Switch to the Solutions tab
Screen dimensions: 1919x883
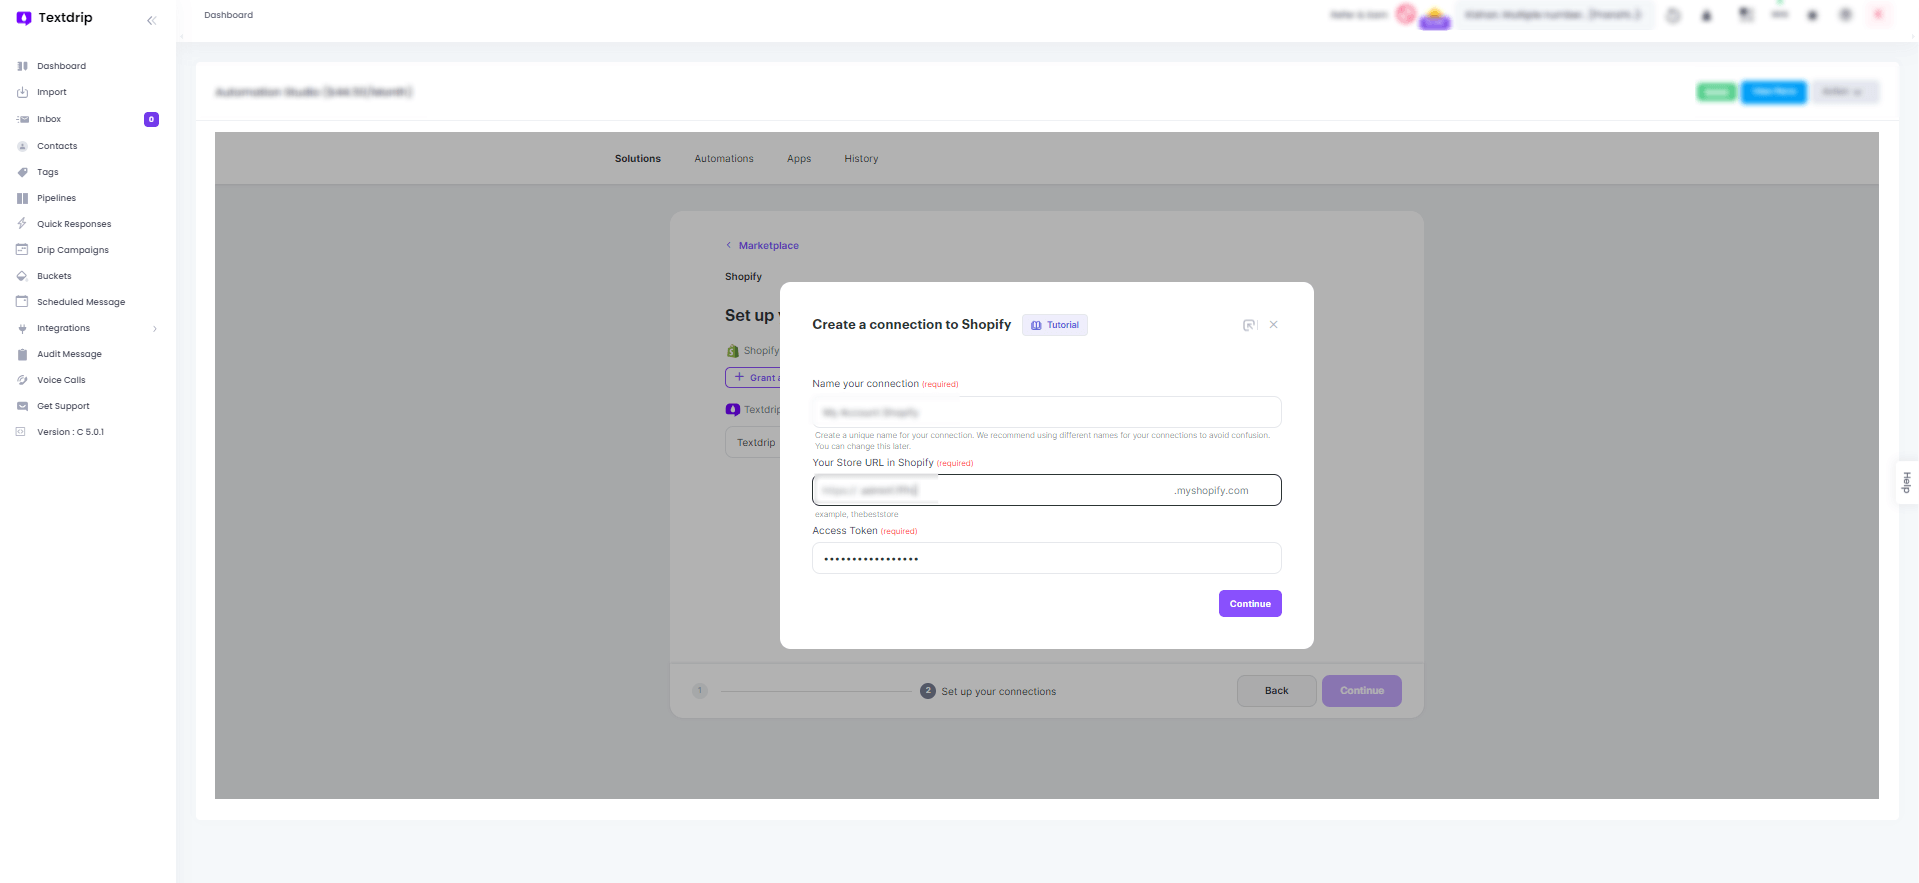638,159
